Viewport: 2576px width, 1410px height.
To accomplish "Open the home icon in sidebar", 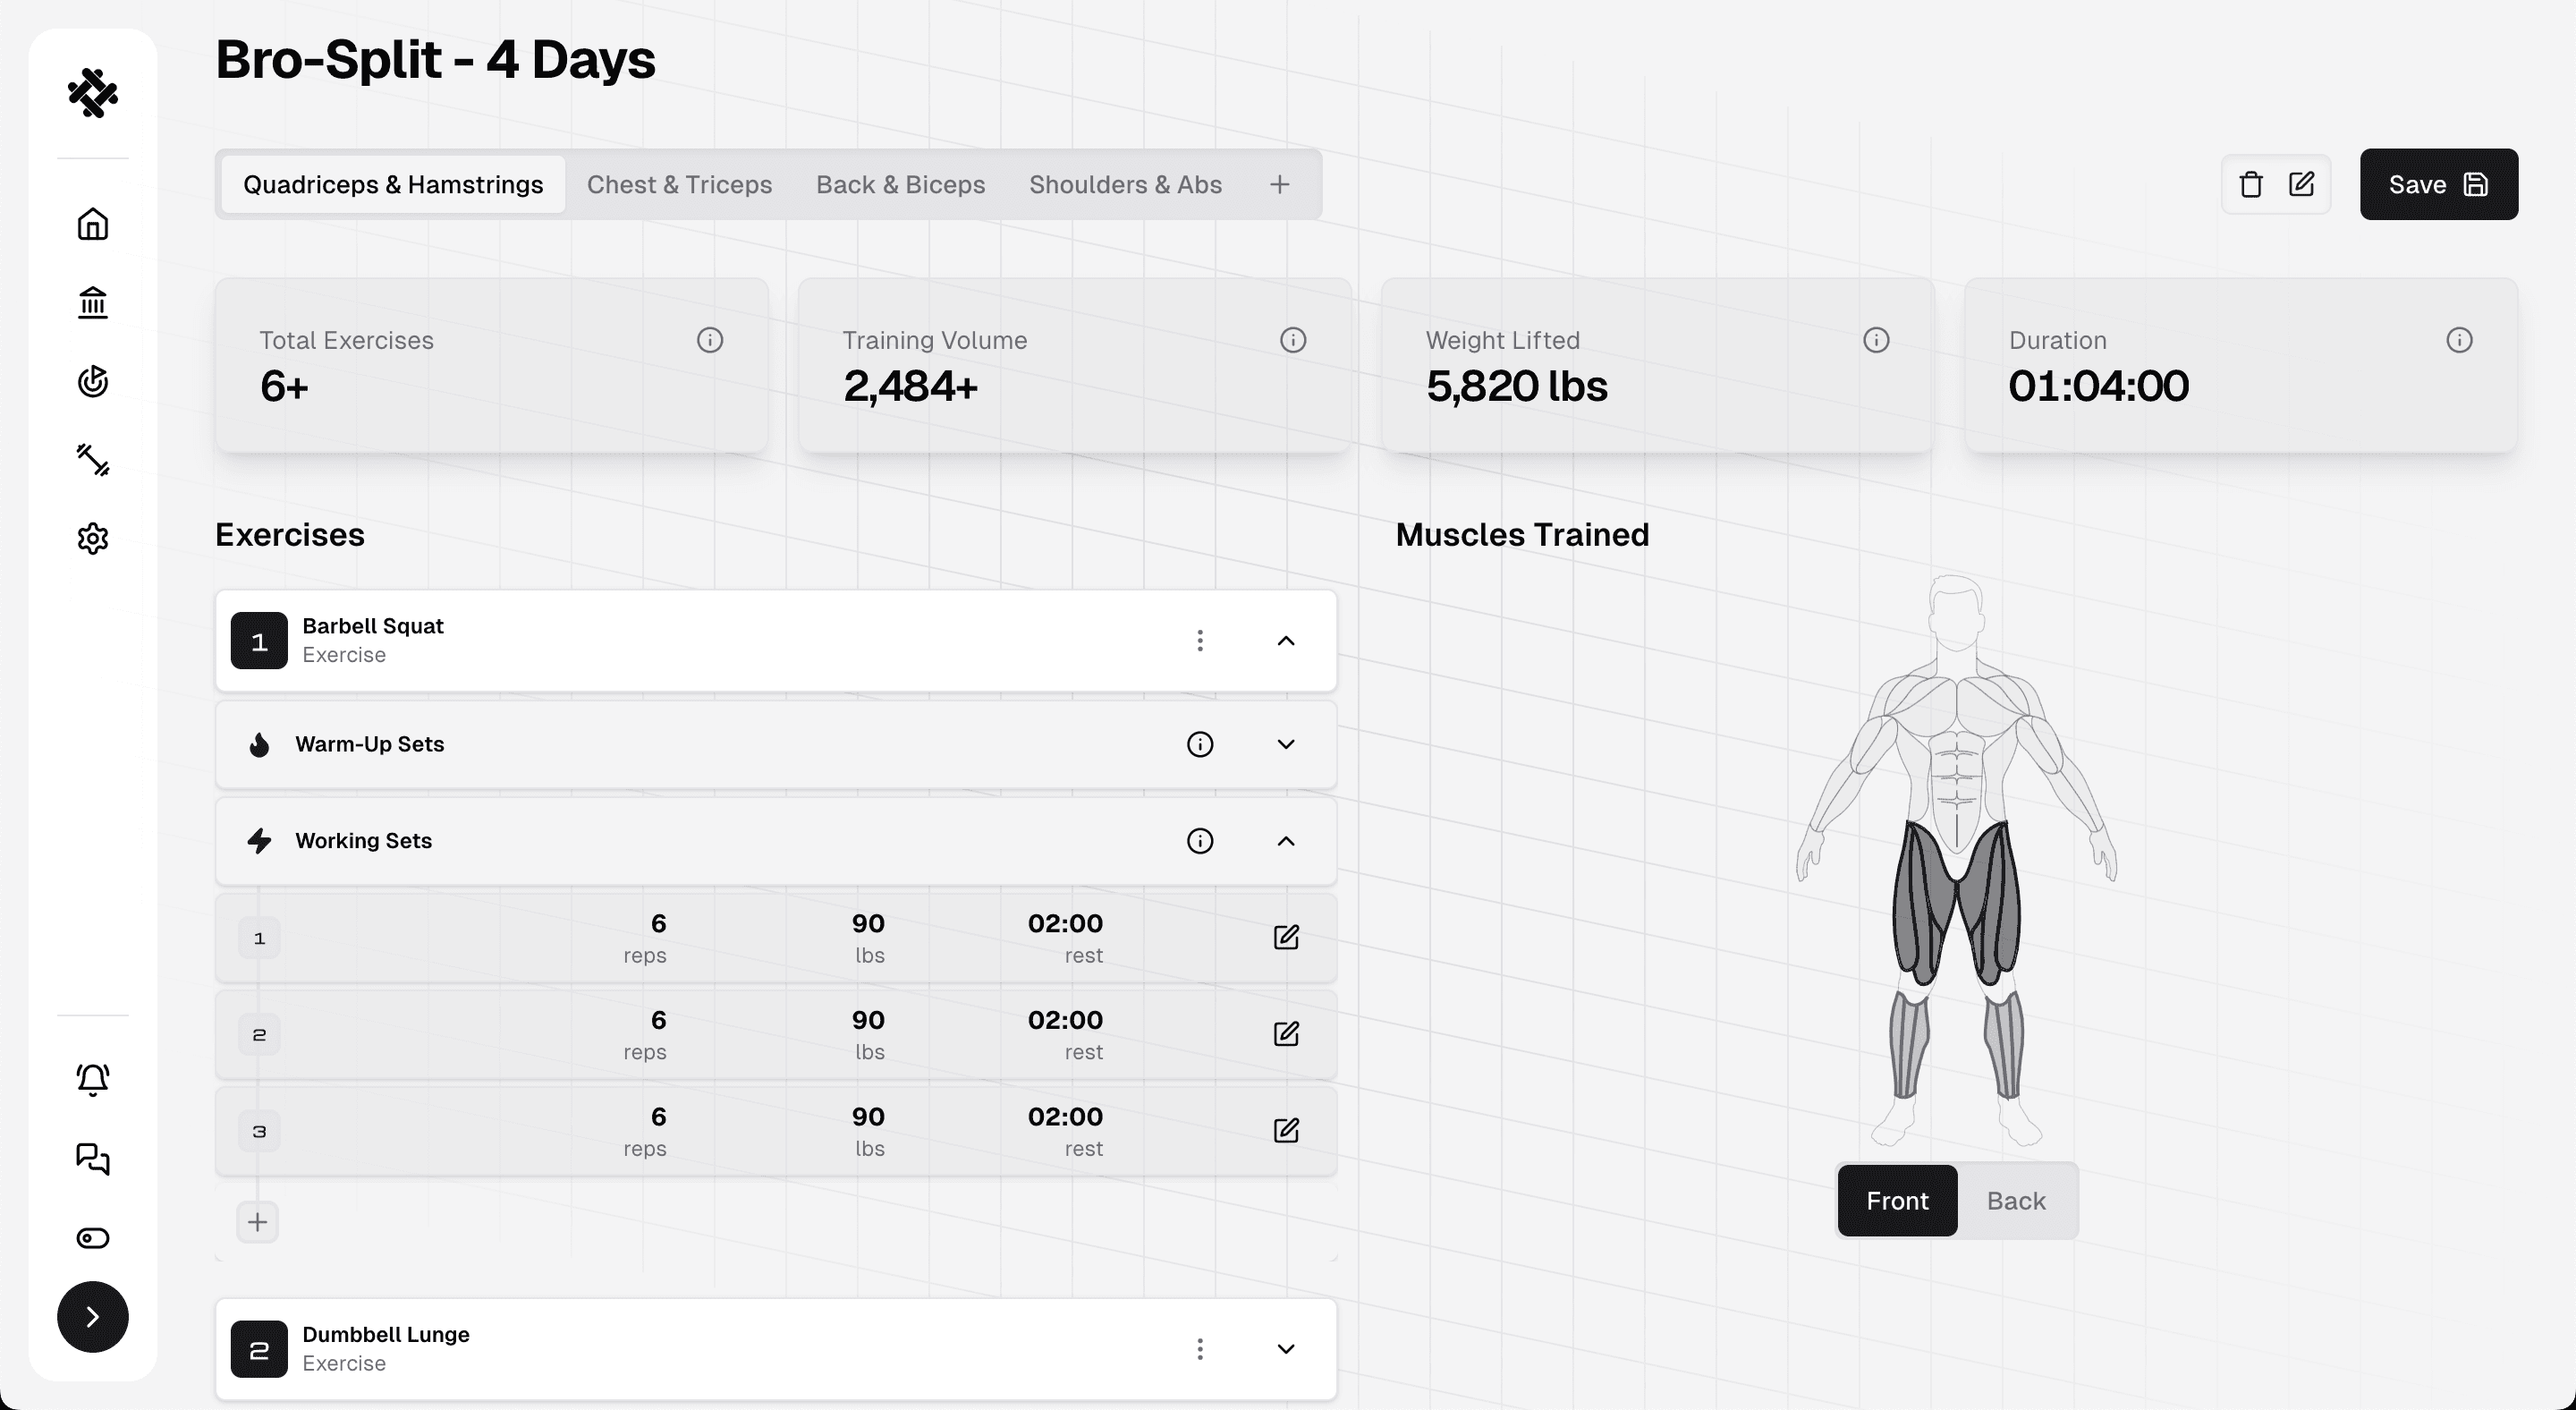I will click(92, 224).
